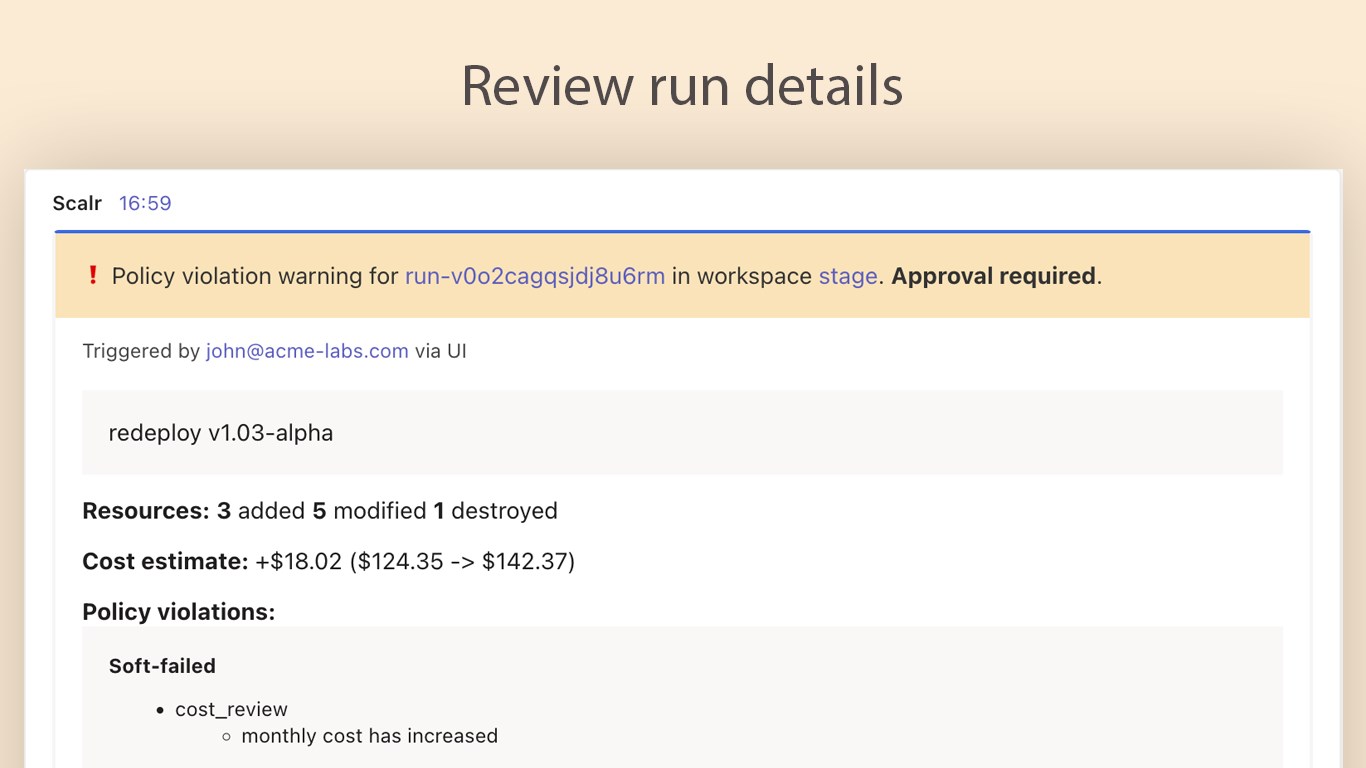1366x768 pixels.
Task: Click the Scalr sender name
Action: (x=77, y=203)
